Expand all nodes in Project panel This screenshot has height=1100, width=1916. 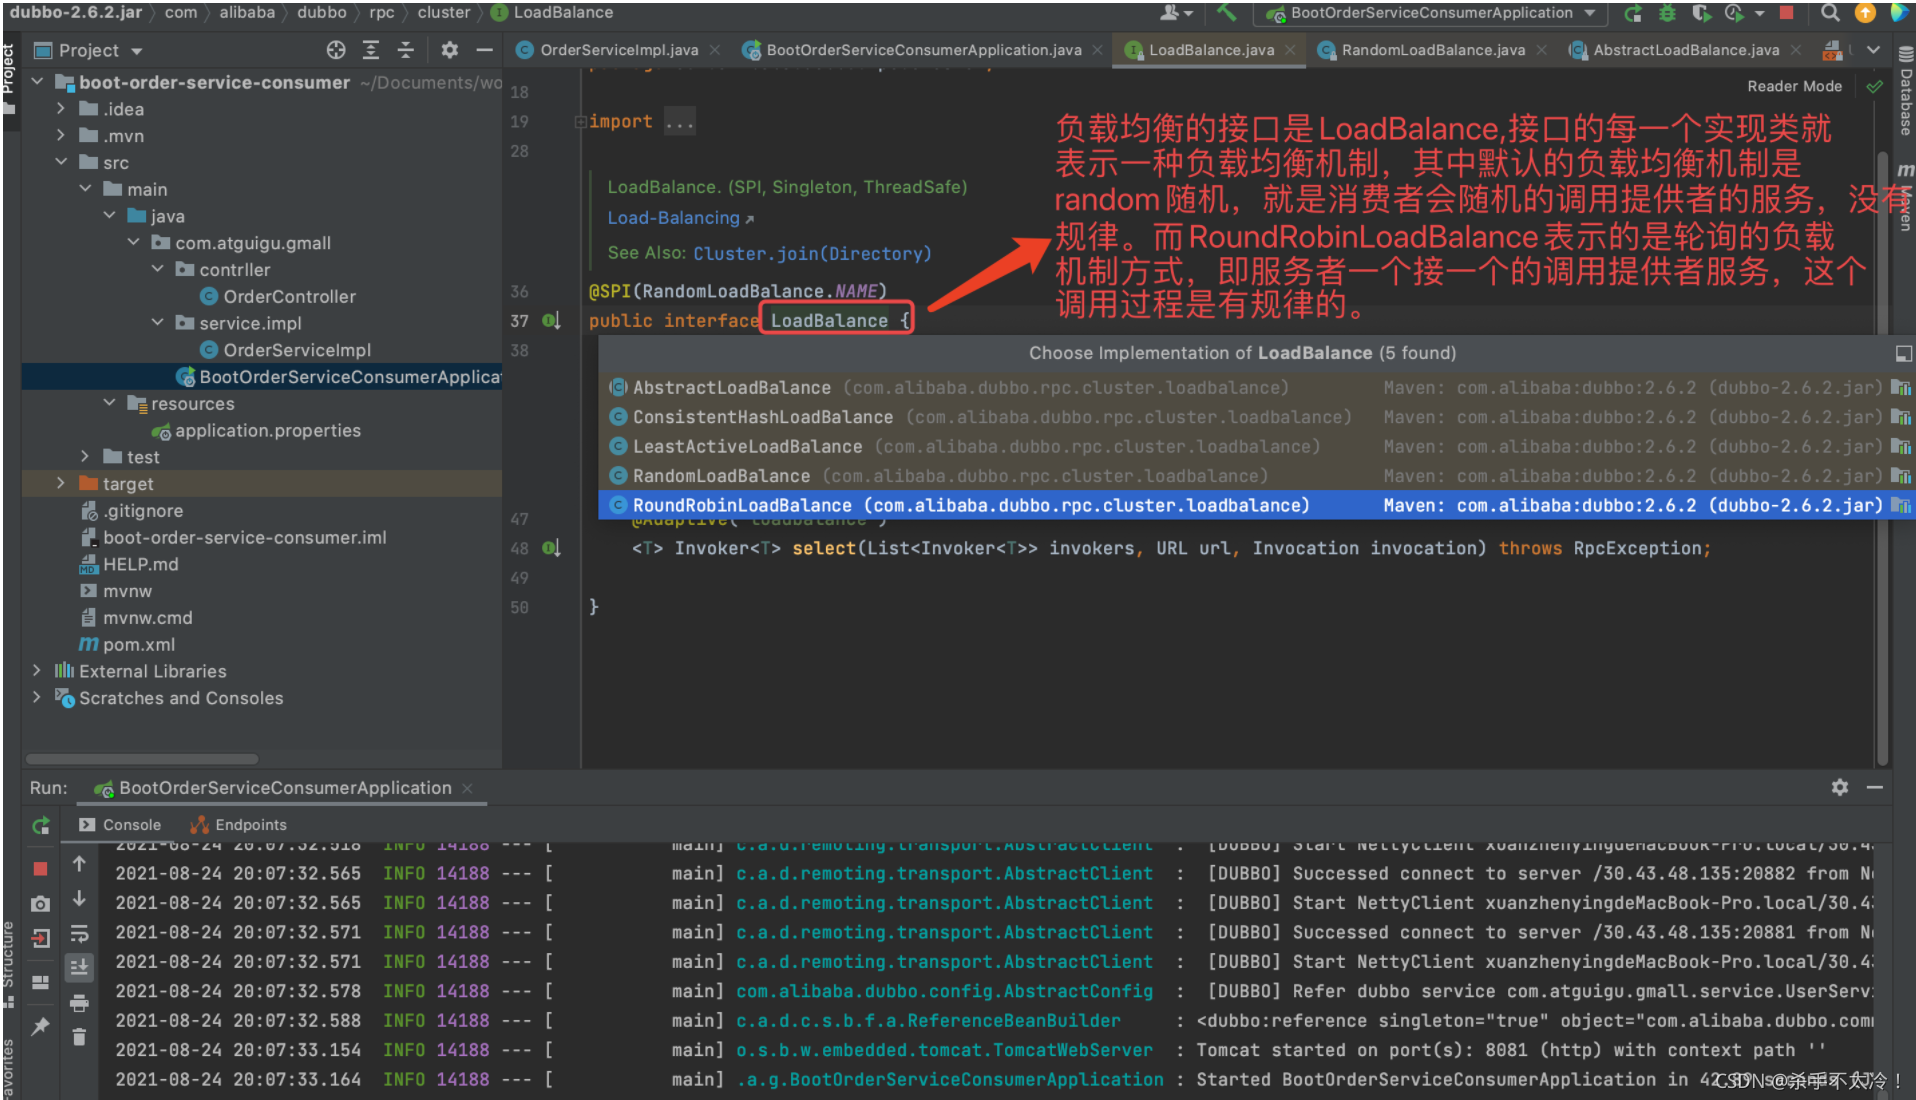point(371,50)
